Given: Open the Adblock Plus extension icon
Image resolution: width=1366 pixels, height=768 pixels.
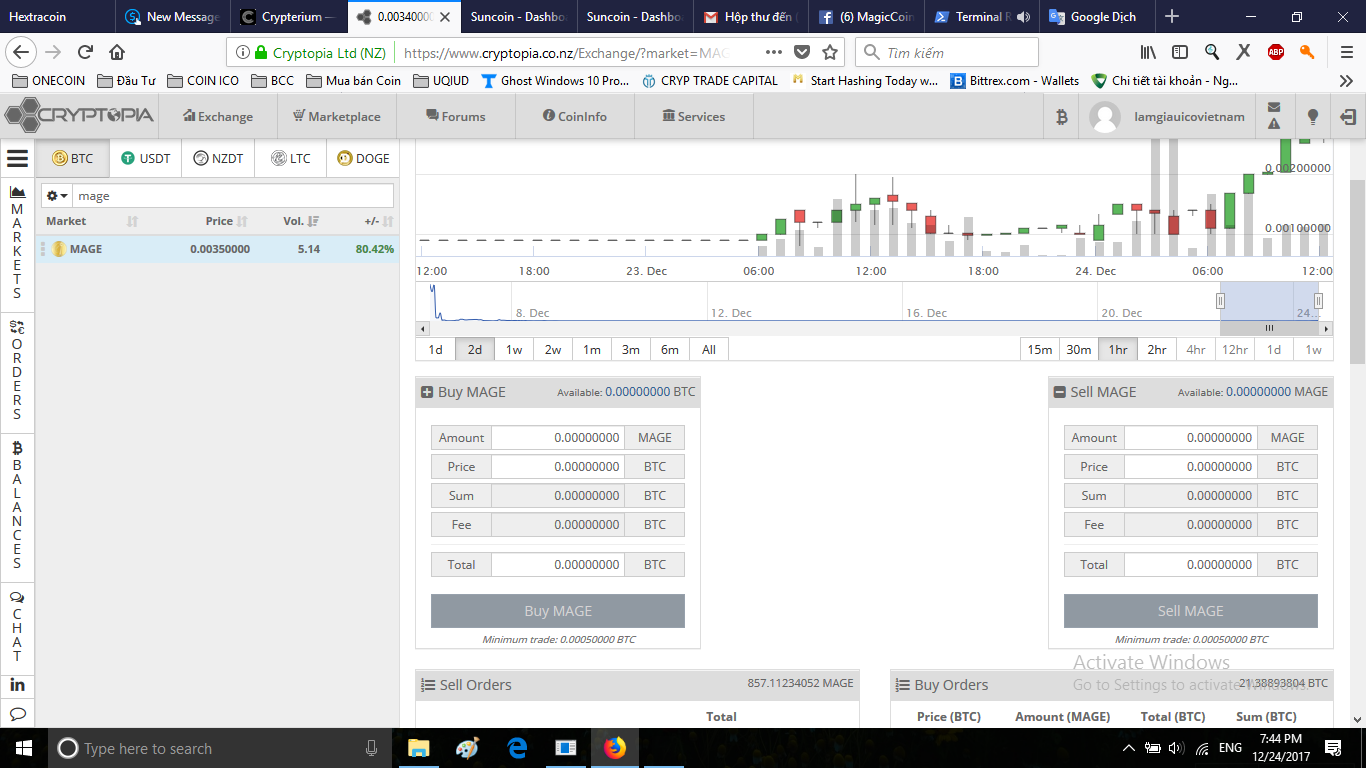Looking at the screenshot, I should pos(1276,52).
